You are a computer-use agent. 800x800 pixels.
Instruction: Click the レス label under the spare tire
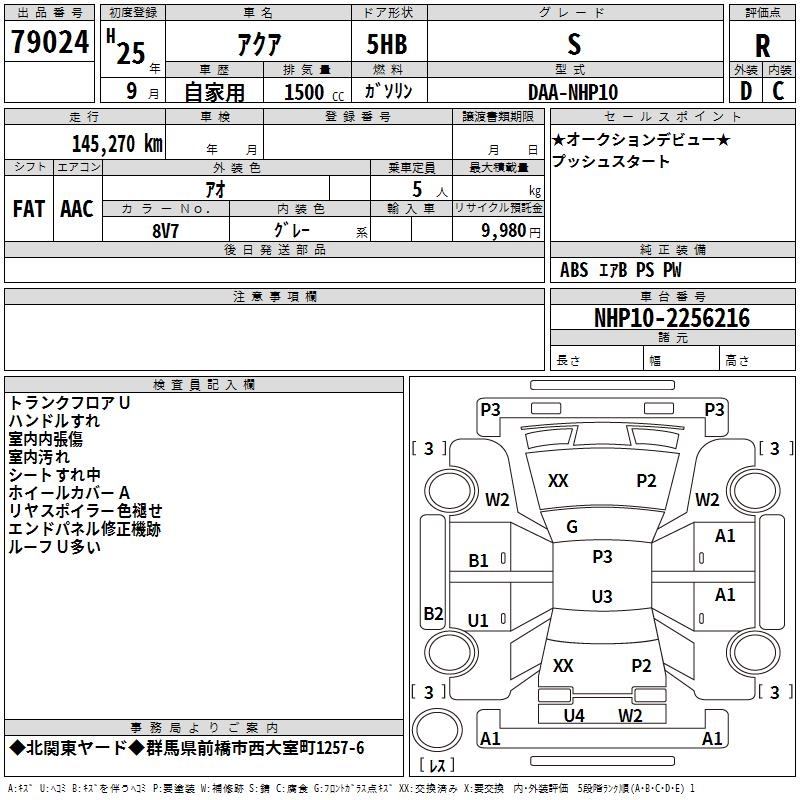(x=437, y=765)
